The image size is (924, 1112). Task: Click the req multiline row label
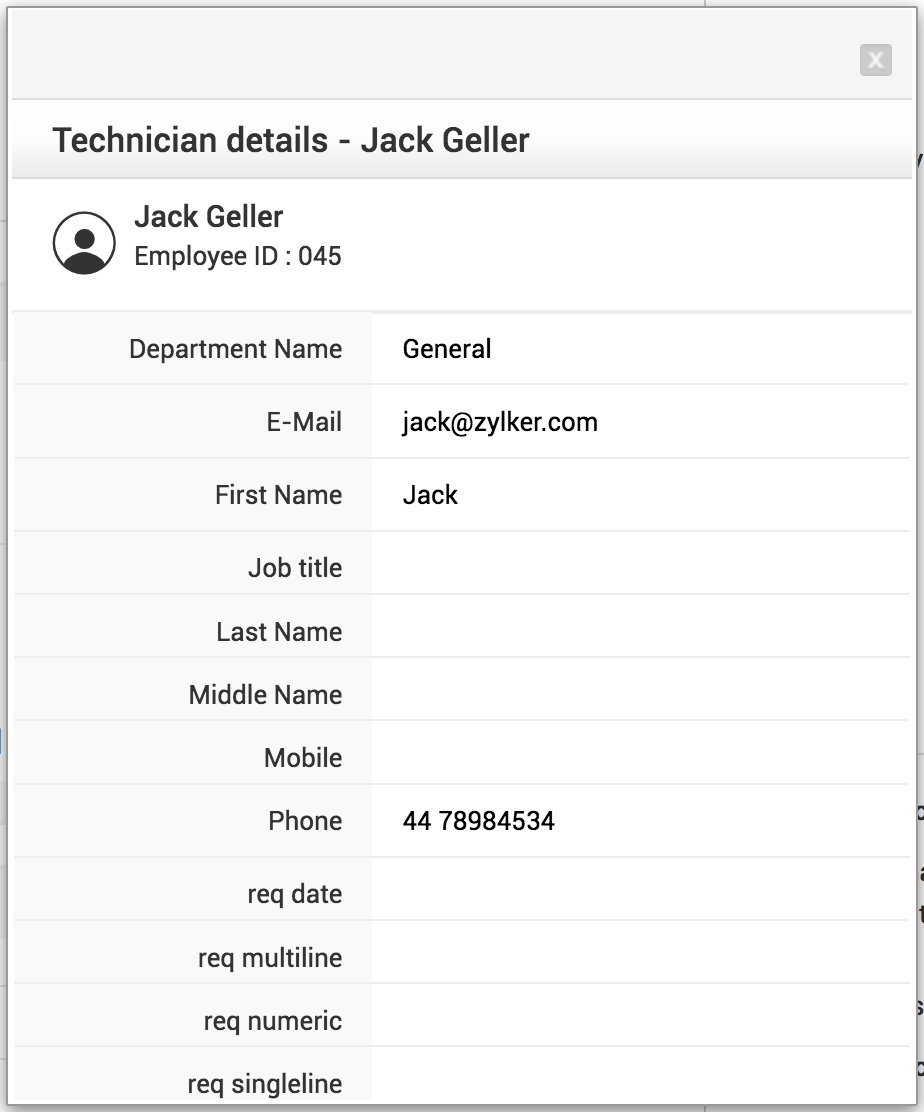pyautogui.click(x=270, y=958)
